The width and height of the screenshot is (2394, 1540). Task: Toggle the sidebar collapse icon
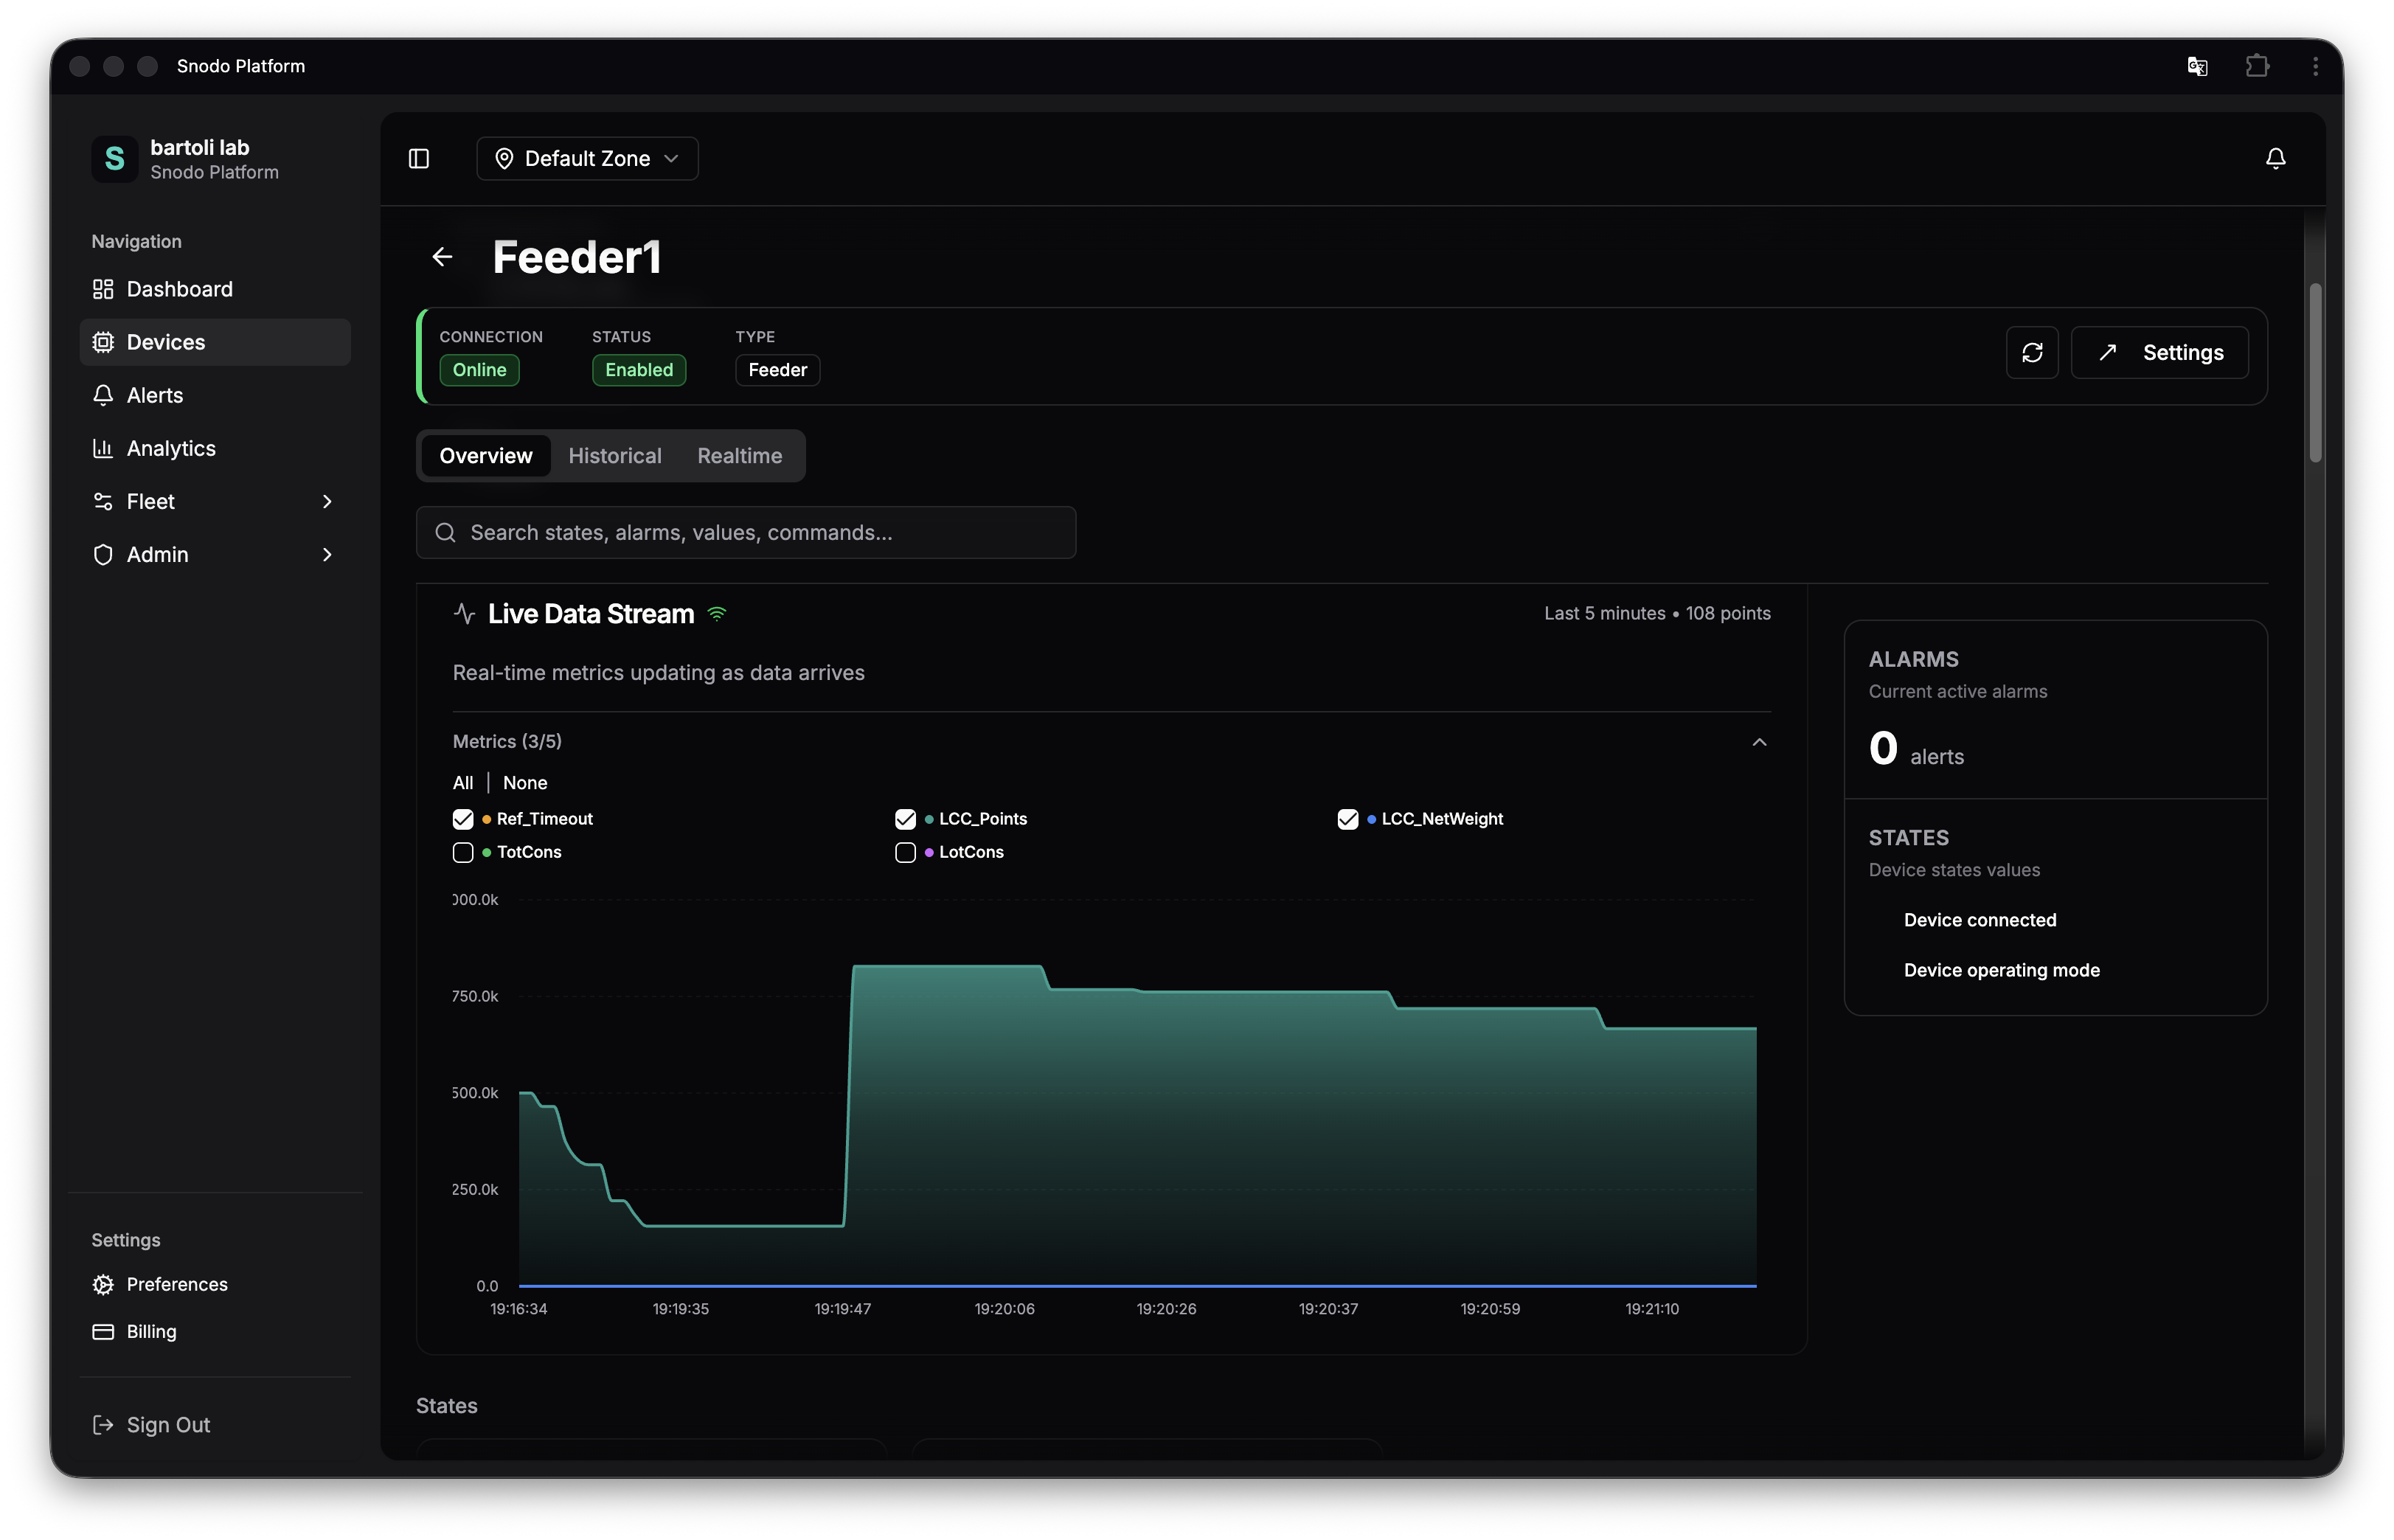419,158
